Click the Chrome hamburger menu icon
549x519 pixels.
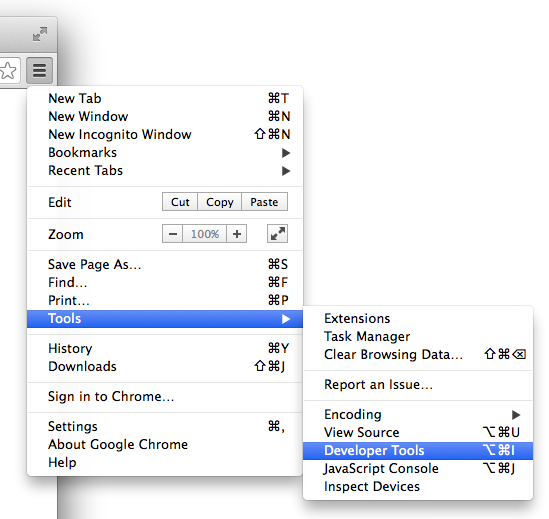[x=39, y=70]
